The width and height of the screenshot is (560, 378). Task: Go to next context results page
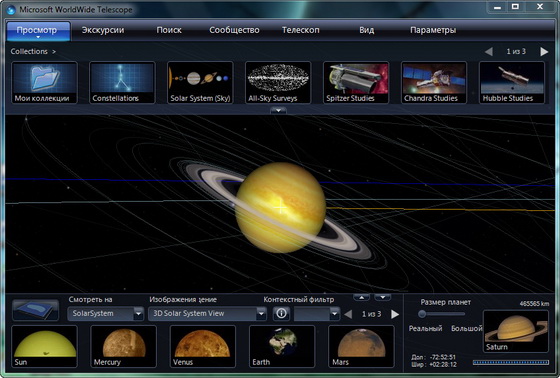[395, 314]
